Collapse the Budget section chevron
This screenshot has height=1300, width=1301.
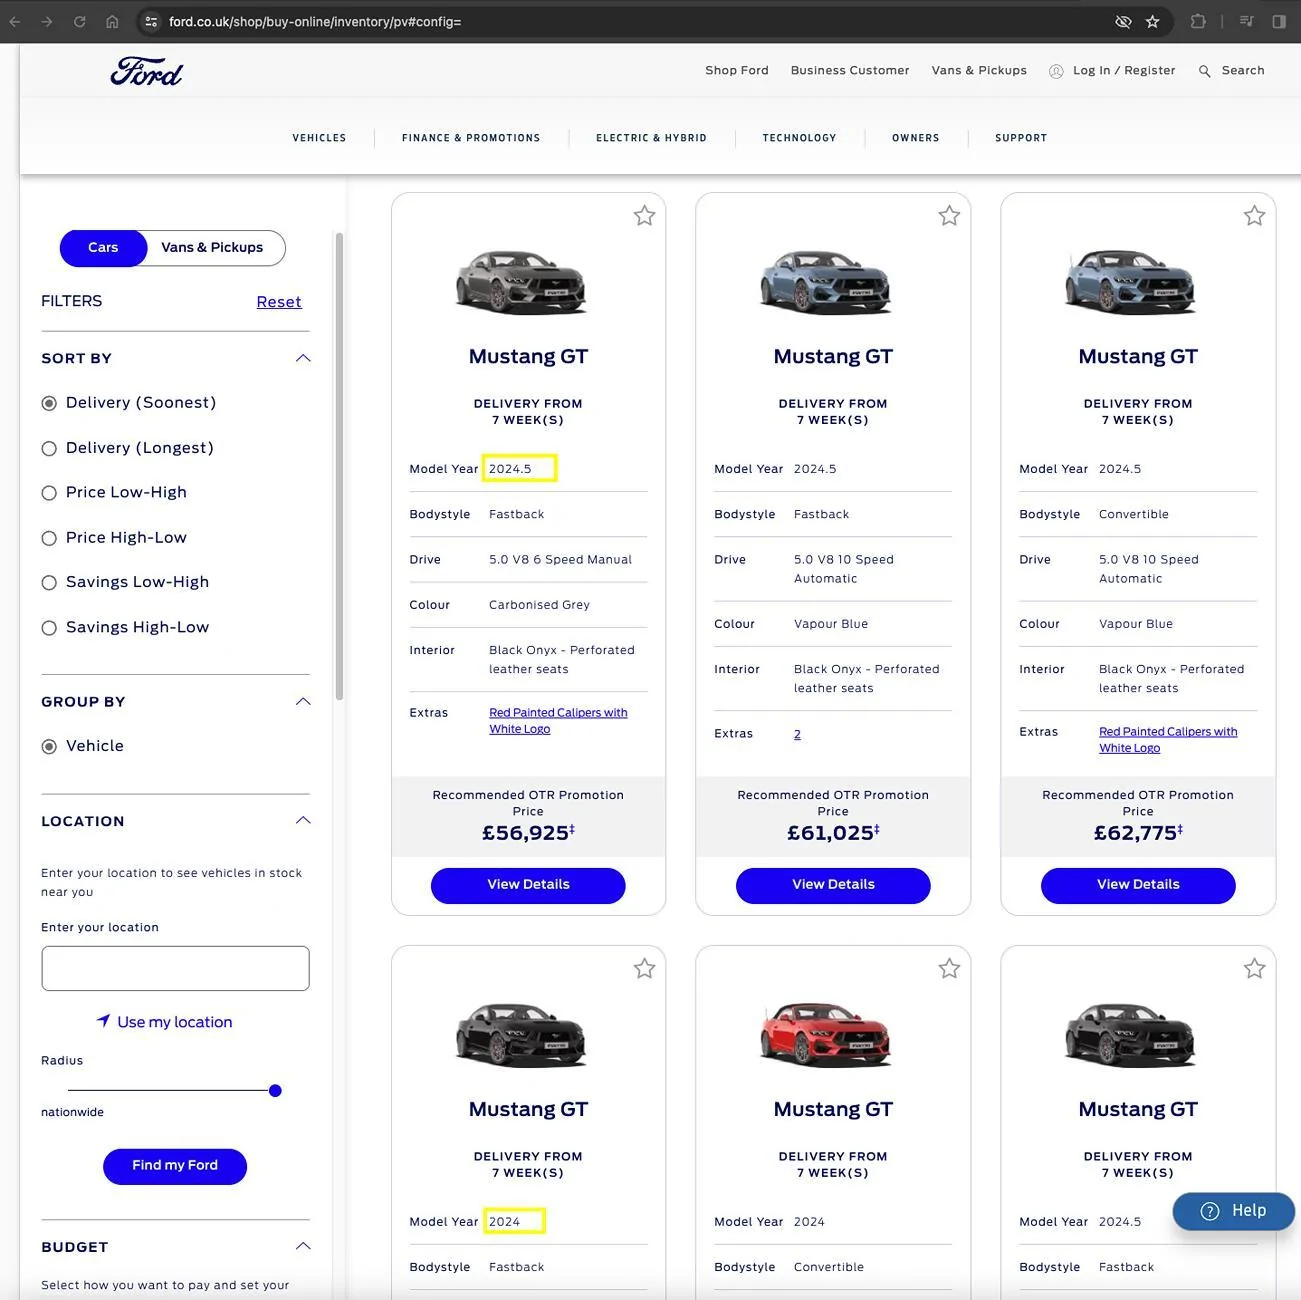click(x=303, y=1246)
